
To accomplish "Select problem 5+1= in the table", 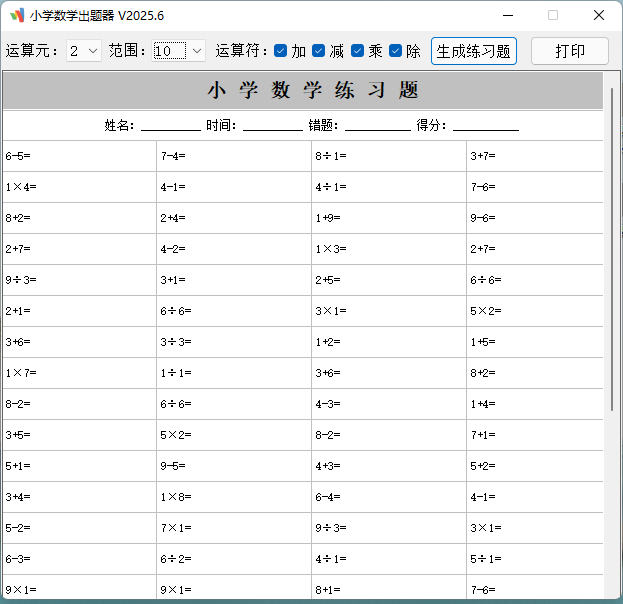I will pos(79,466).
